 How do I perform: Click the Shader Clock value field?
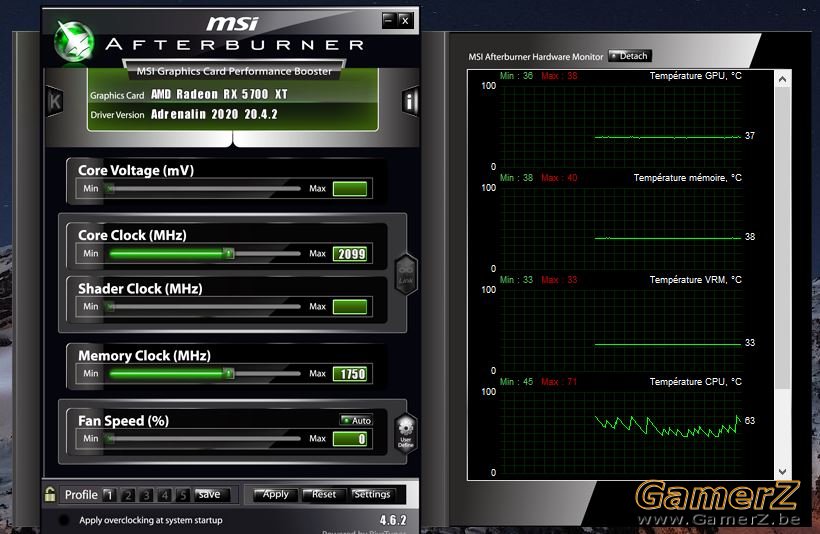pos(350,307)
